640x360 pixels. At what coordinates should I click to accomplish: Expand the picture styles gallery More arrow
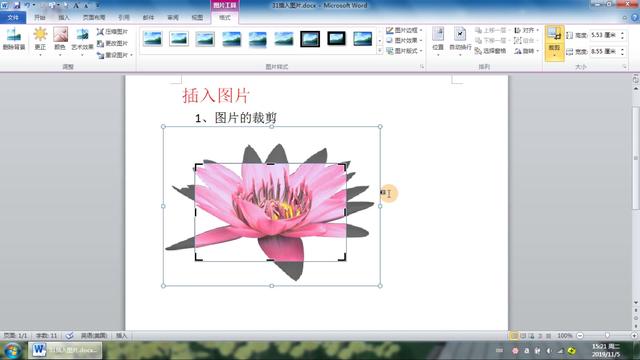[x=380, y=51]
